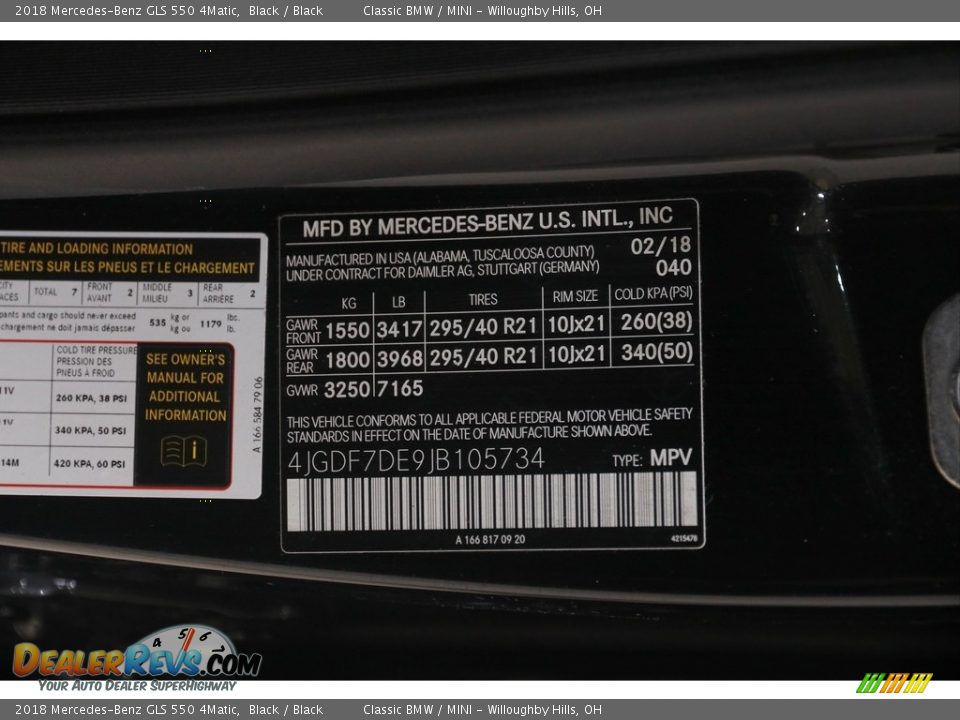Image resolution: width=960 pixels, height=720 pixels.
Task: Click the TYPE: MPV text
Action: click(651, 458)
